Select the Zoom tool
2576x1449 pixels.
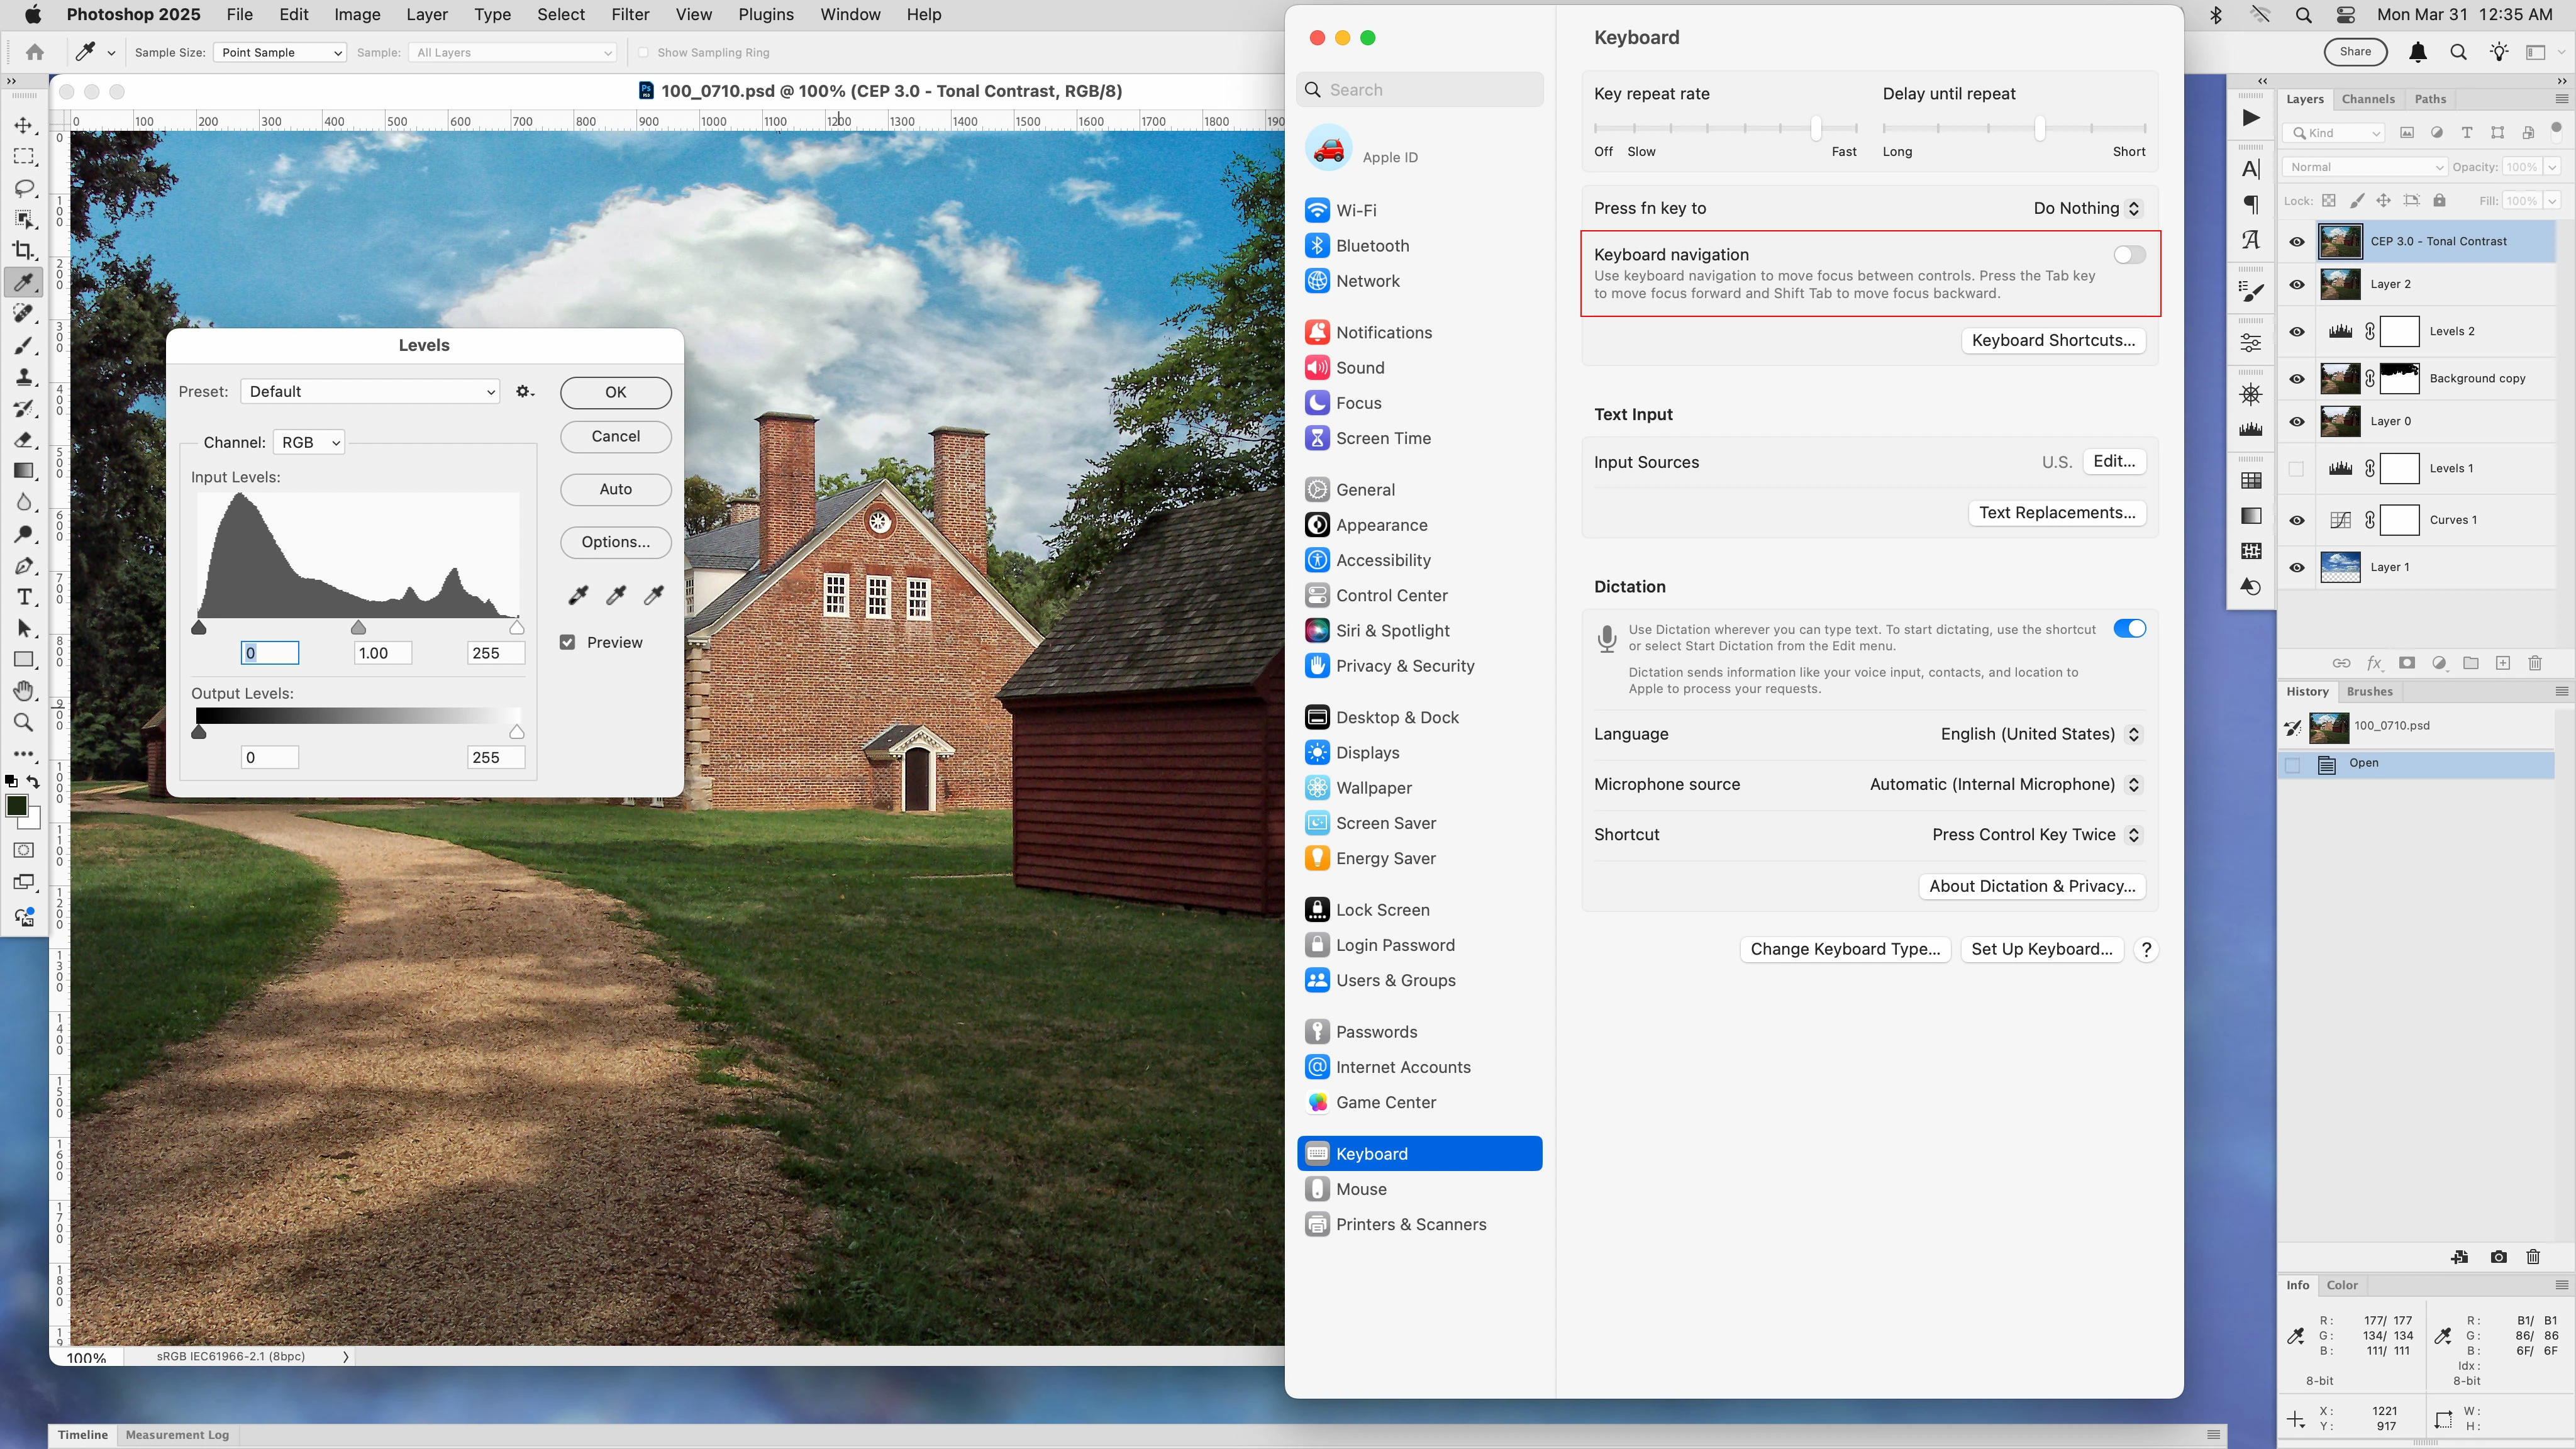24,722
